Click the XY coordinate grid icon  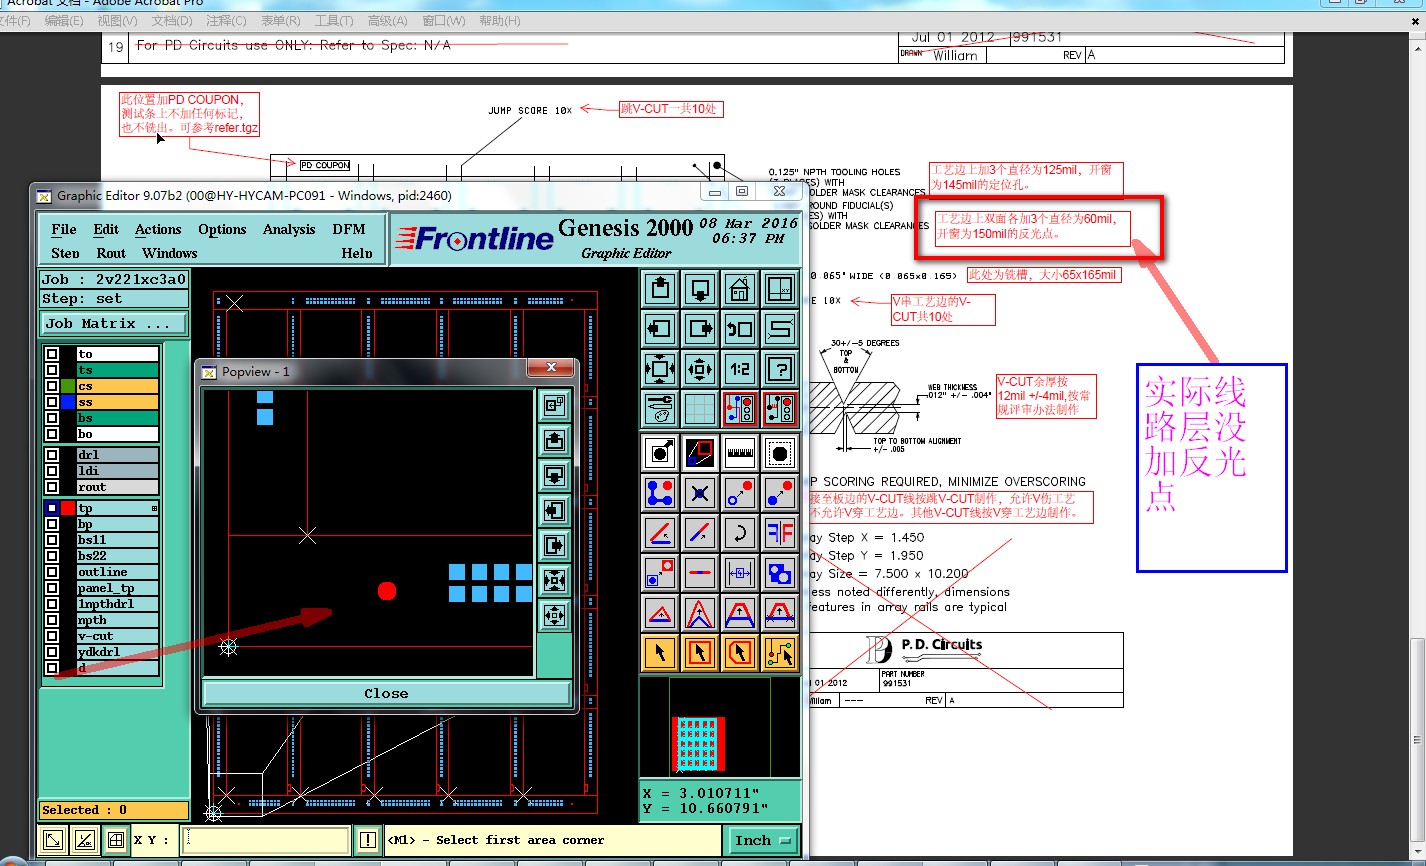pos(780,289)
